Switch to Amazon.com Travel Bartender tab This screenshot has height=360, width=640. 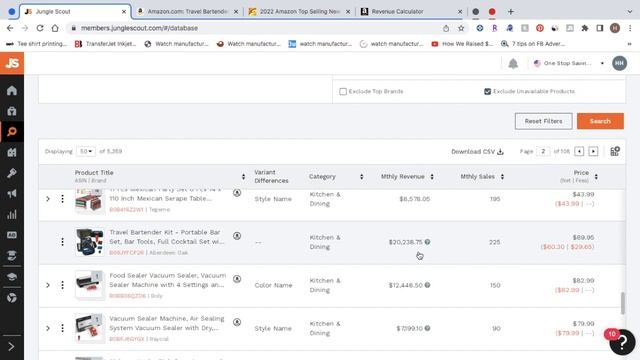(x=188, y=11)
